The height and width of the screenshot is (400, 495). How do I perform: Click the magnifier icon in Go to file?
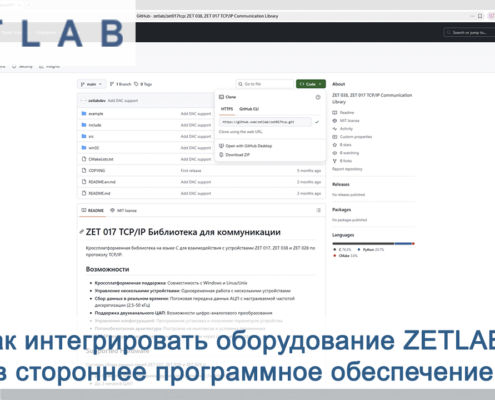(x=240, y=84)
